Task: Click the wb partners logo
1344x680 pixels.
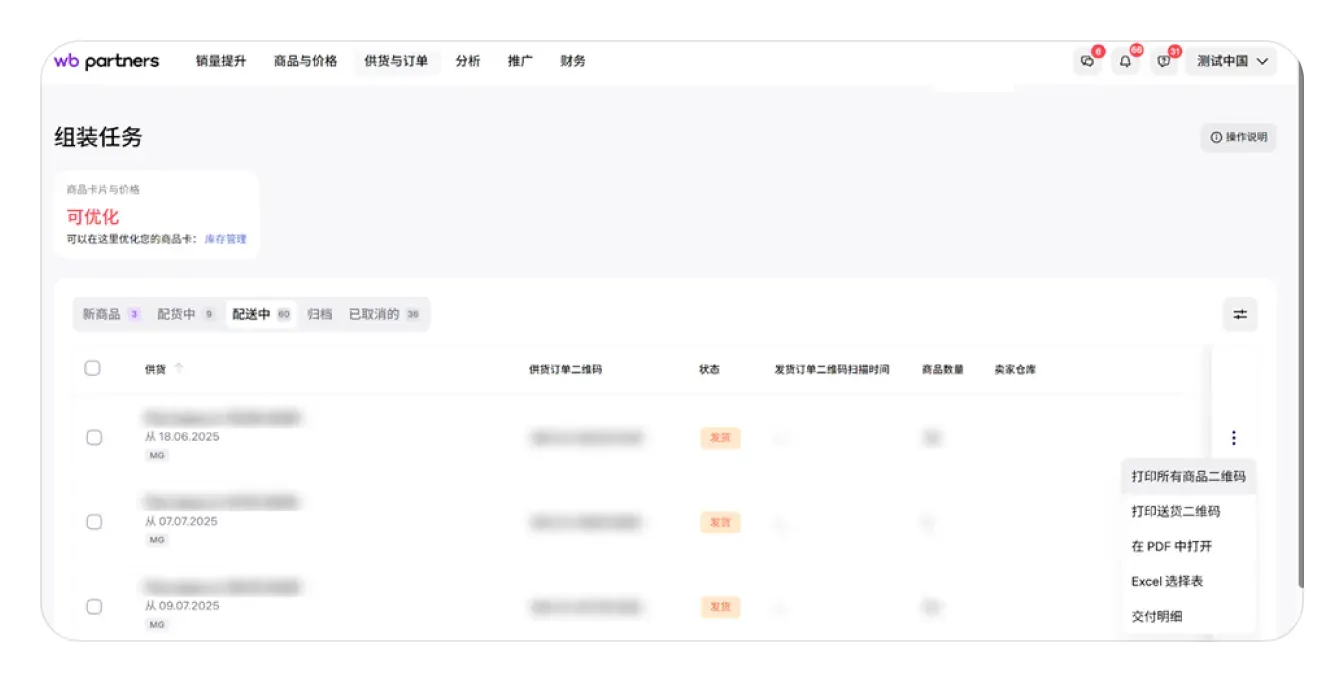Action: click(x=106, y=61)
